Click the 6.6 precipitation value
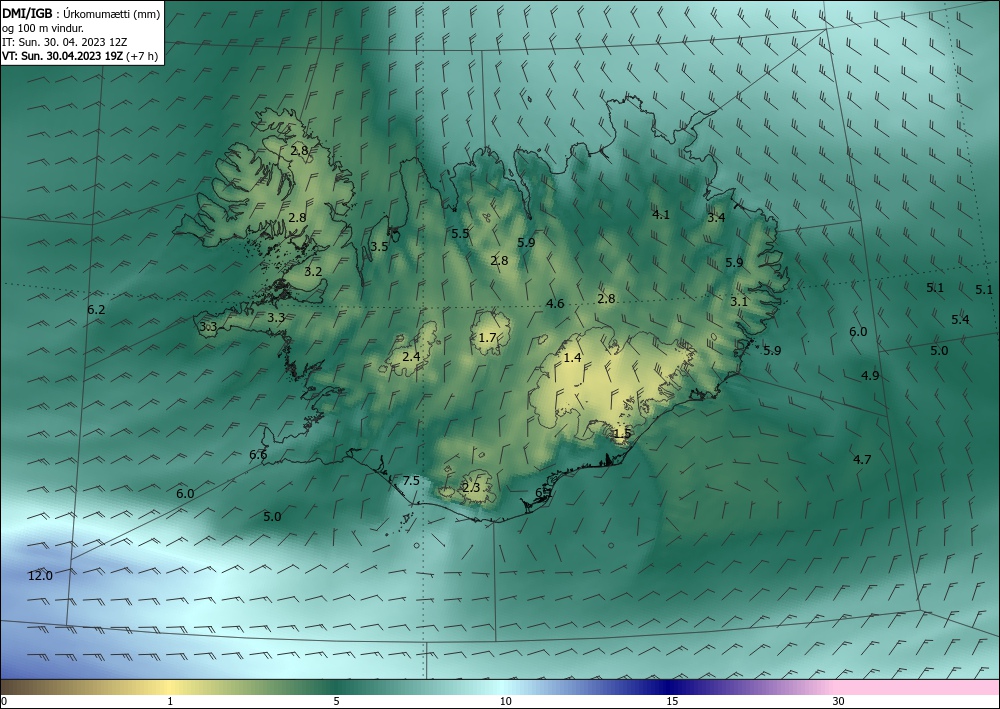This screenshot has width=1000, height=709. coord(258,455)
